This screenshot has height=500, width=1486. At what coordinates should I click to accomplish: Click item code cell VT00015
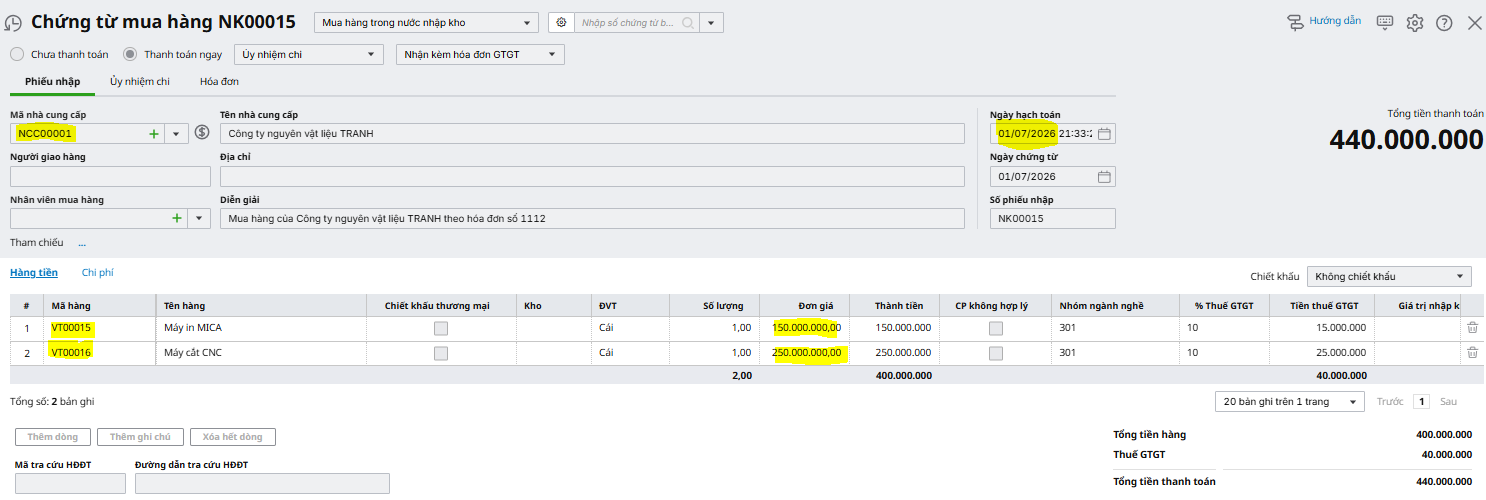pos(99,328)
